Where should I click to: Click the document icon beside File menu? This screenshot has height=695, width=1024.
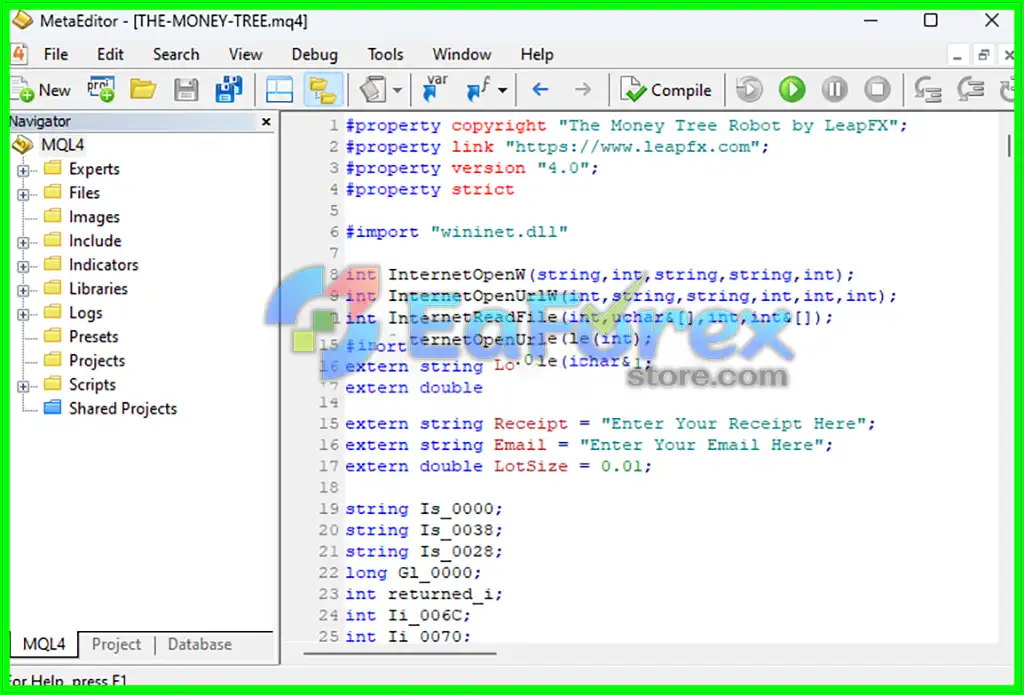(x=18, y=54)
